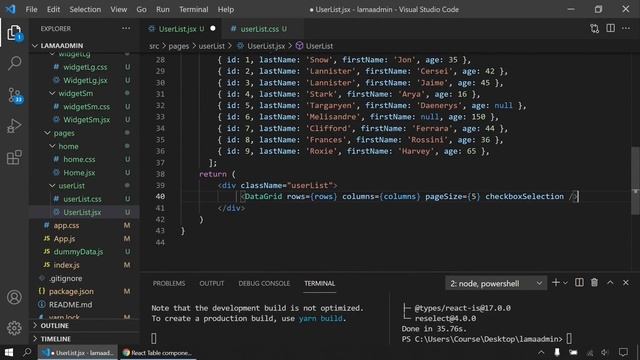Open the notification center icon in taskbar

[623, 352]
